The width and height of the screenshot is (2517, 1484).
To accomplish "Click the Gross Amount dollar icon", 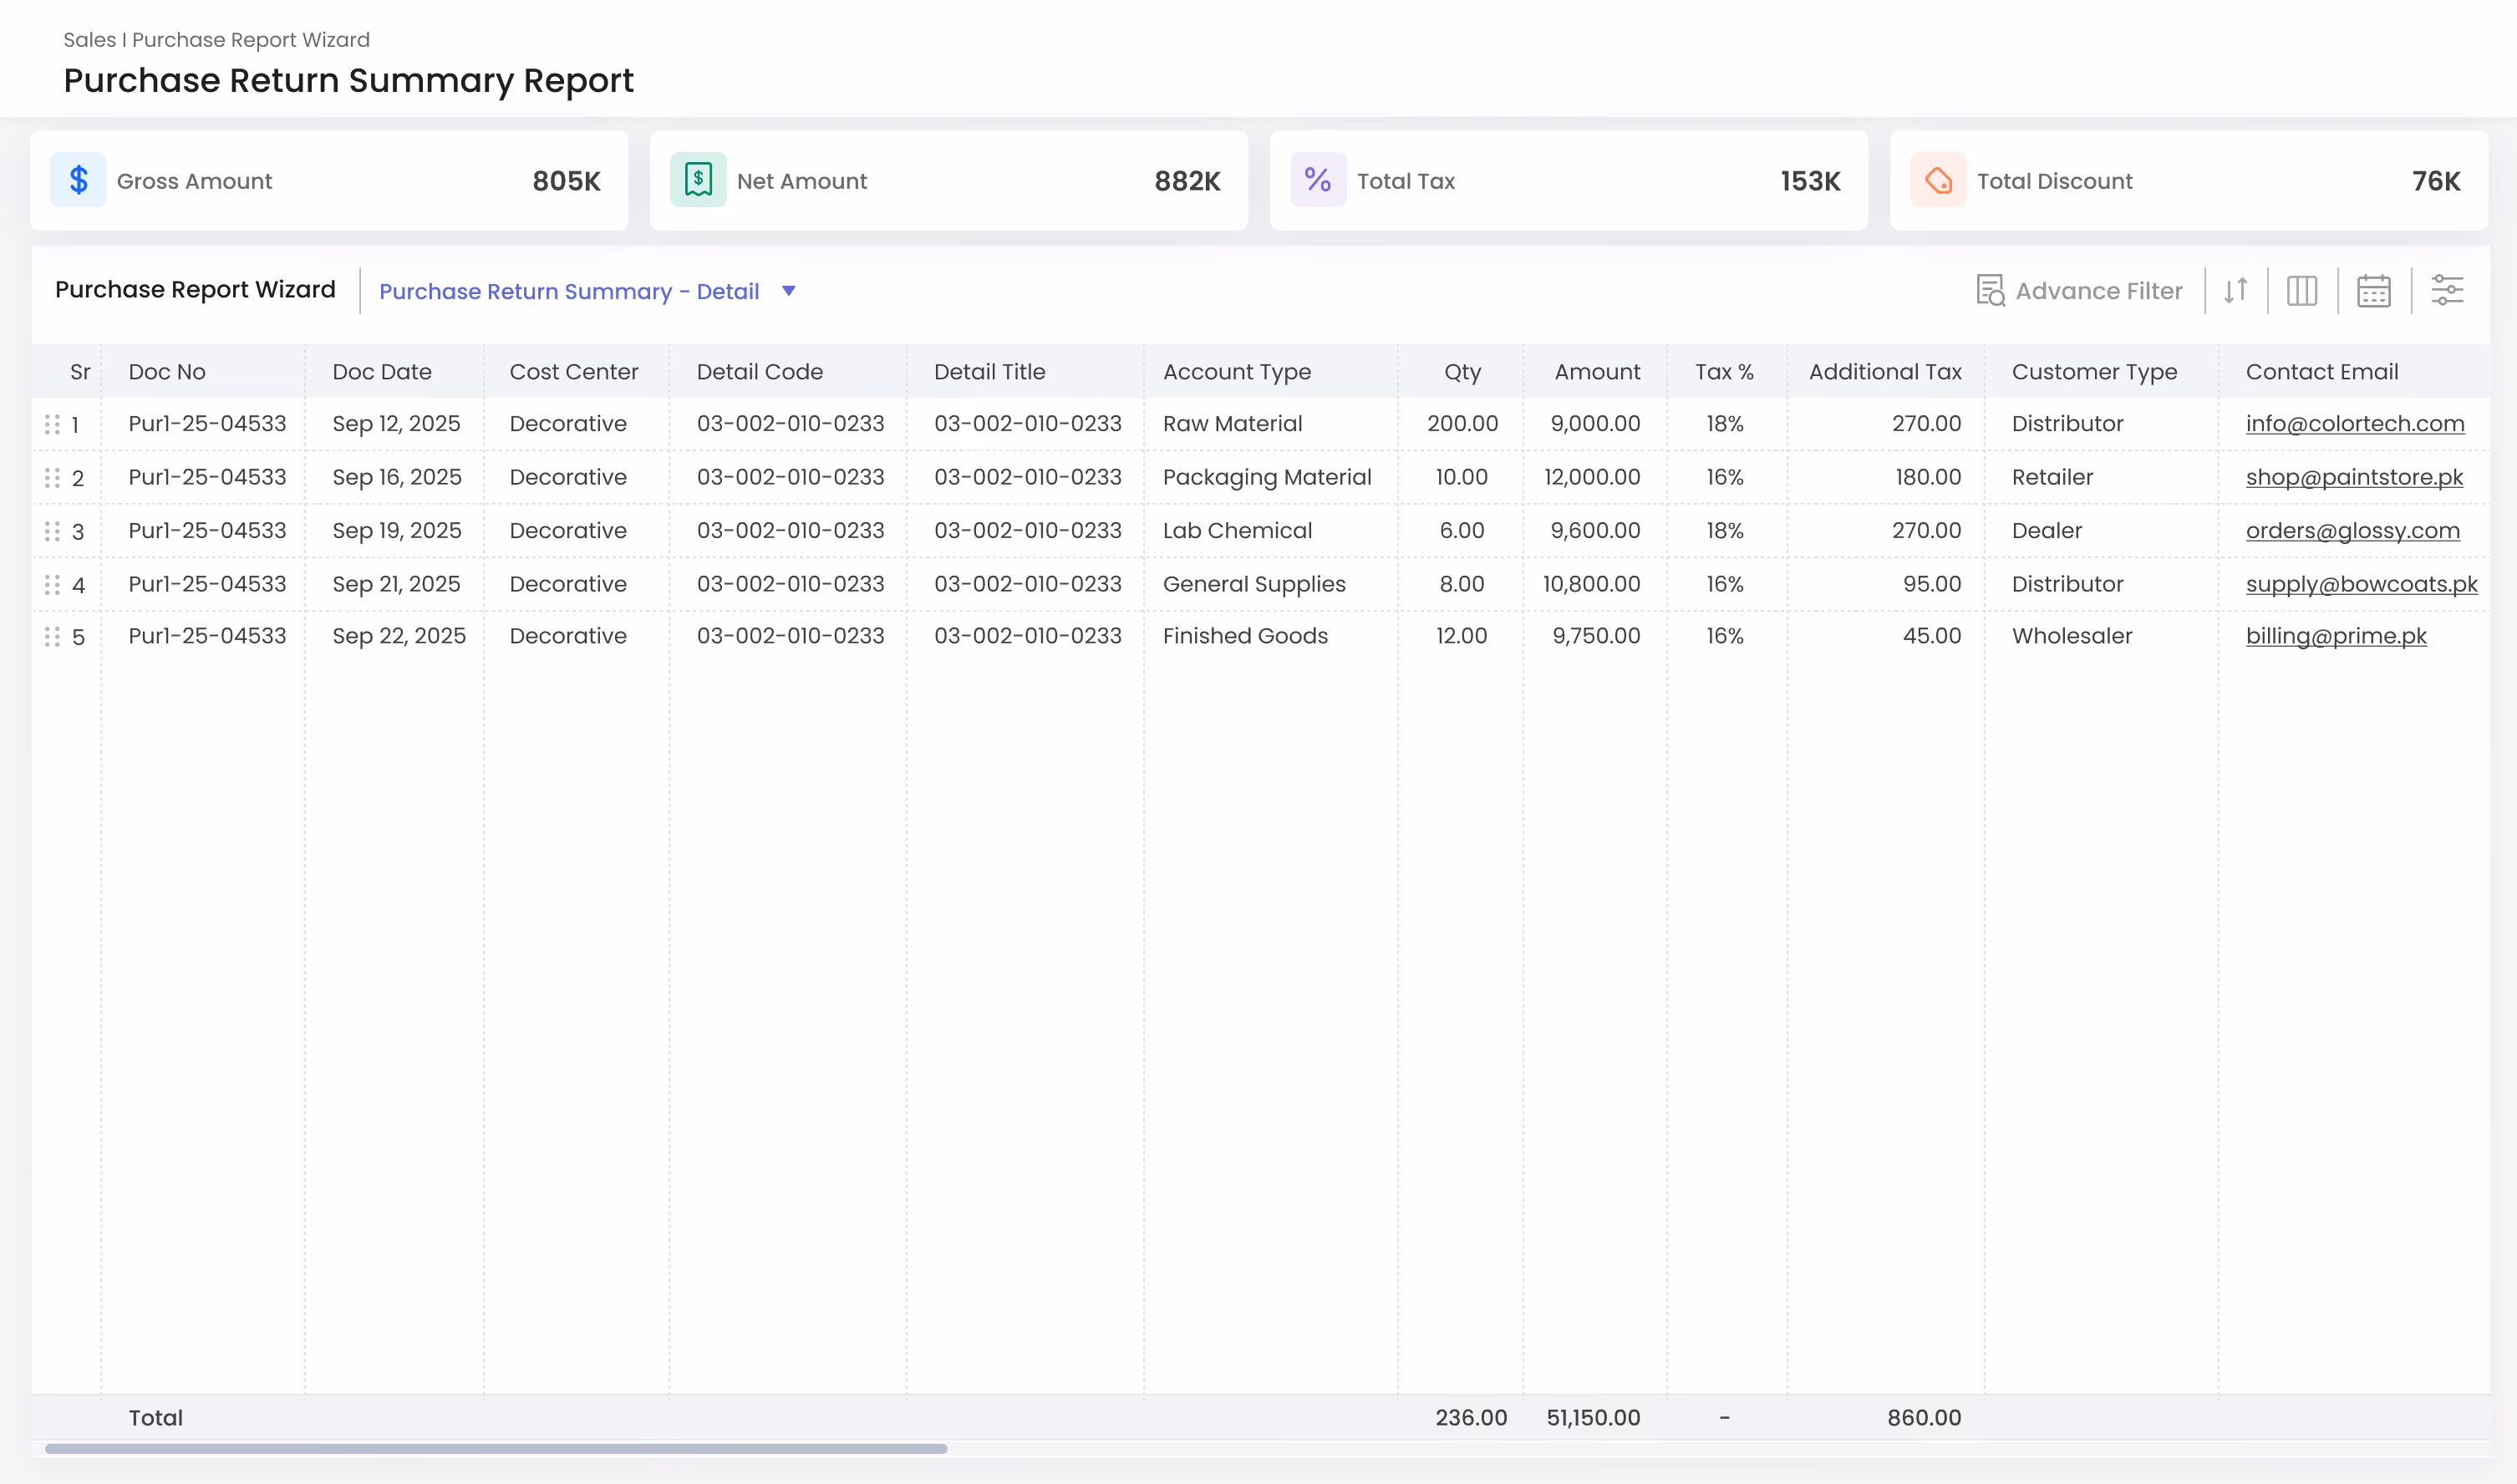I will click(78, 181).
